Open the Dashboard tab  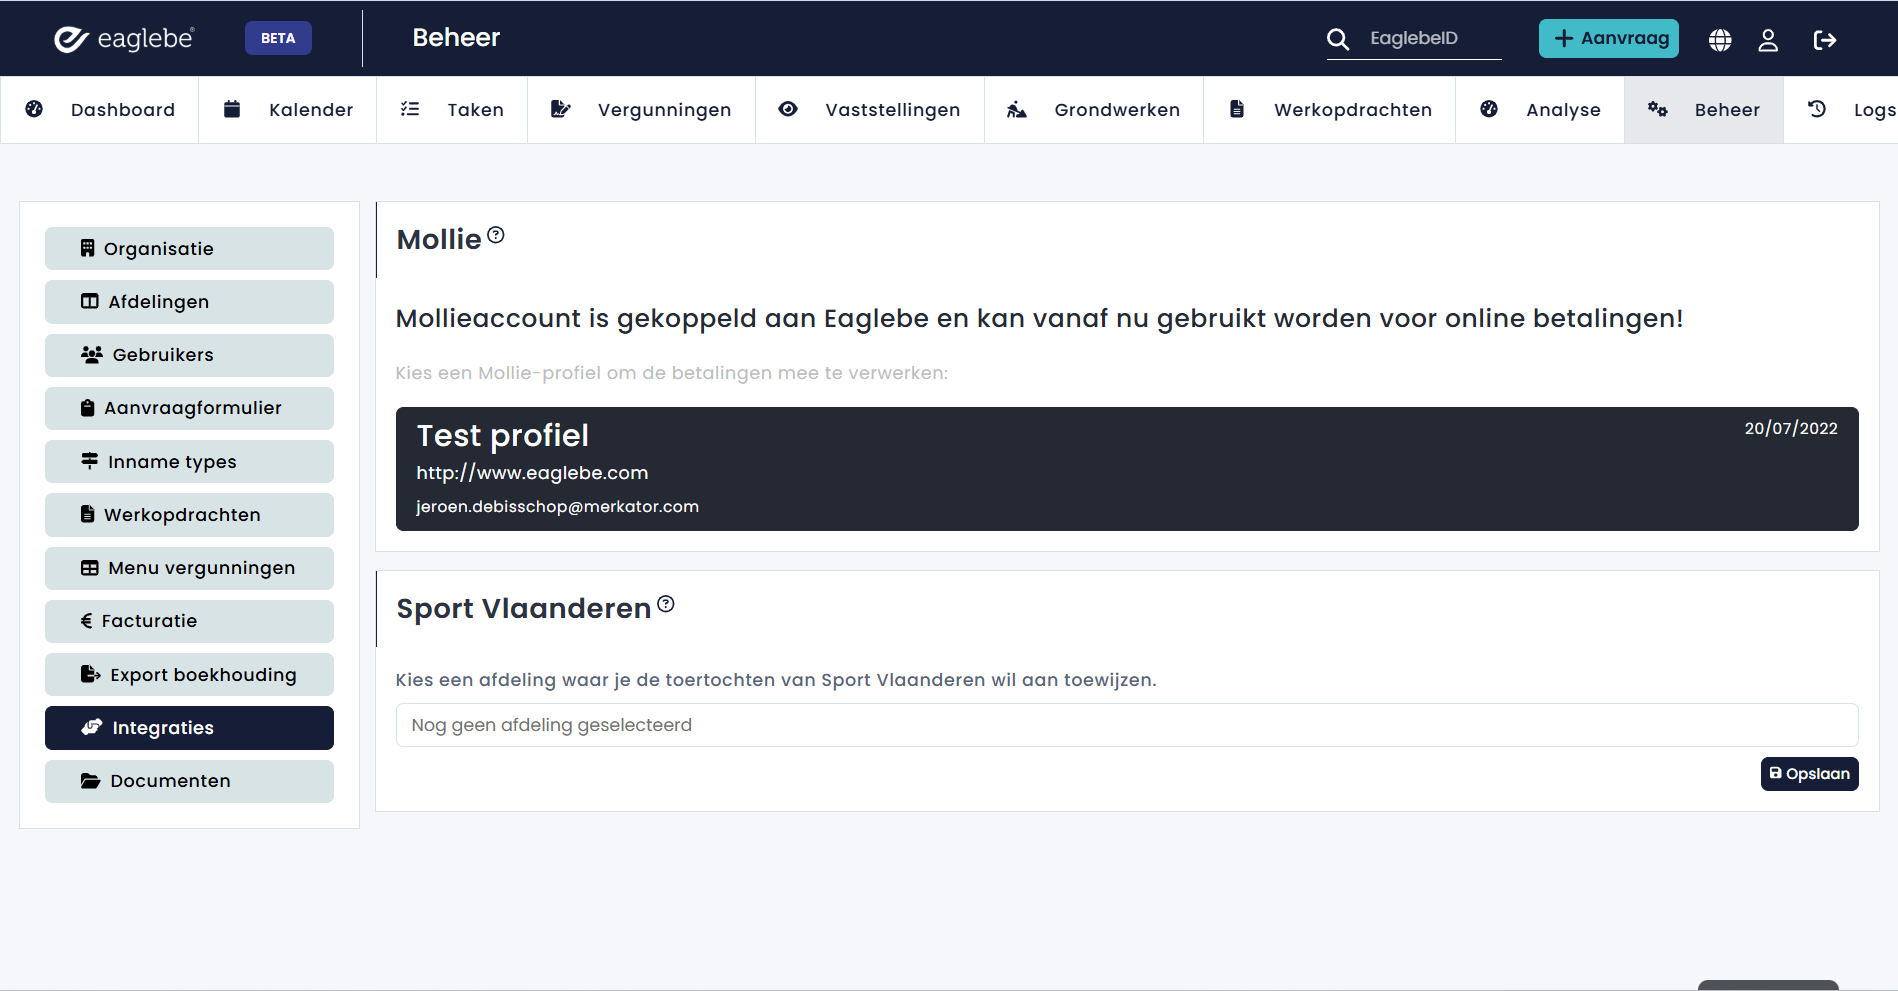[100, 110]
